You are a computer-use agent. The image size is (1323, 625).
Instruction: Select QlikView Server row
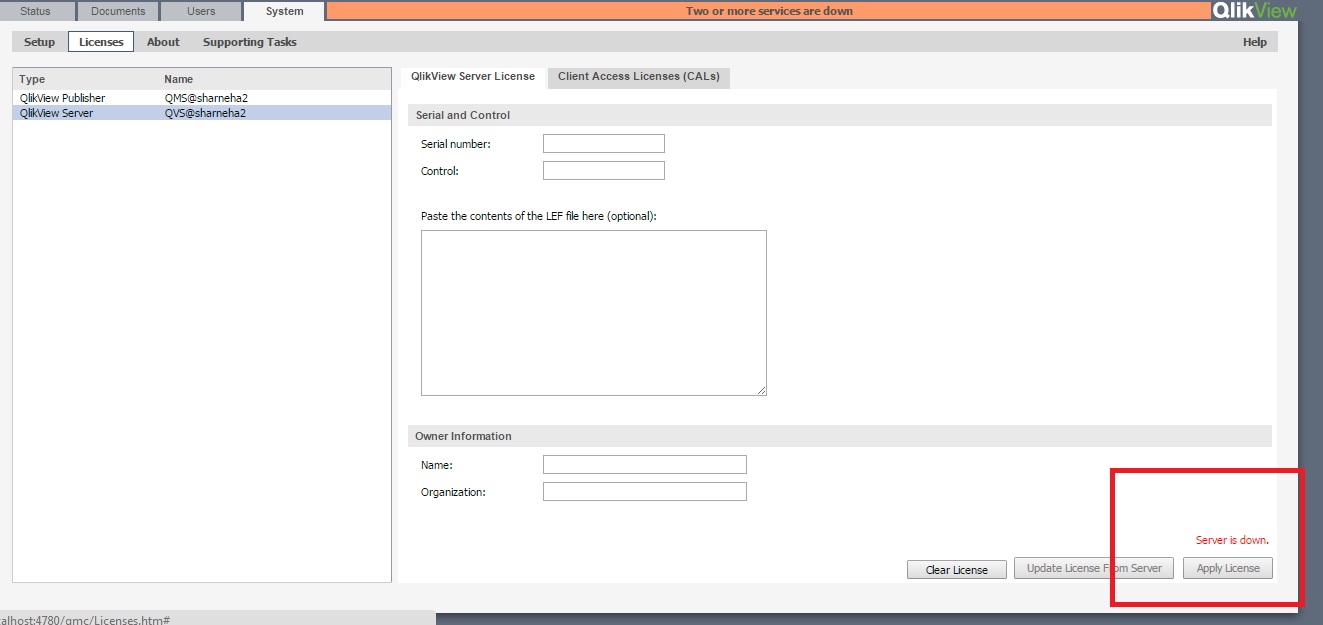[x=202, y=113]
